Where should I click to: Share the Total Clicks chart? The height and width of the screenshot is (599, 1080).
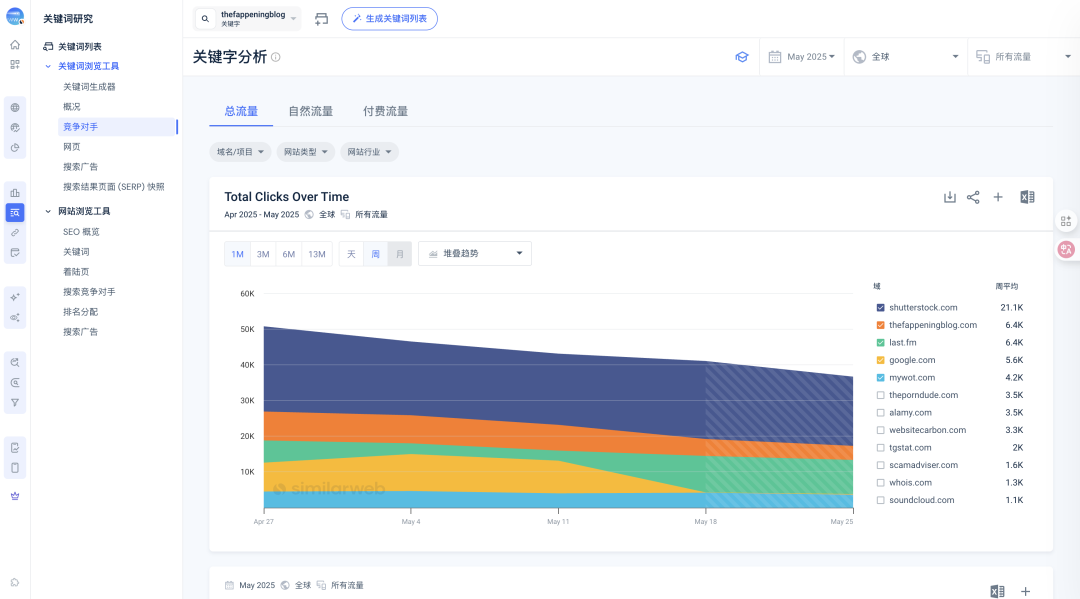click(x=973, y=198)
